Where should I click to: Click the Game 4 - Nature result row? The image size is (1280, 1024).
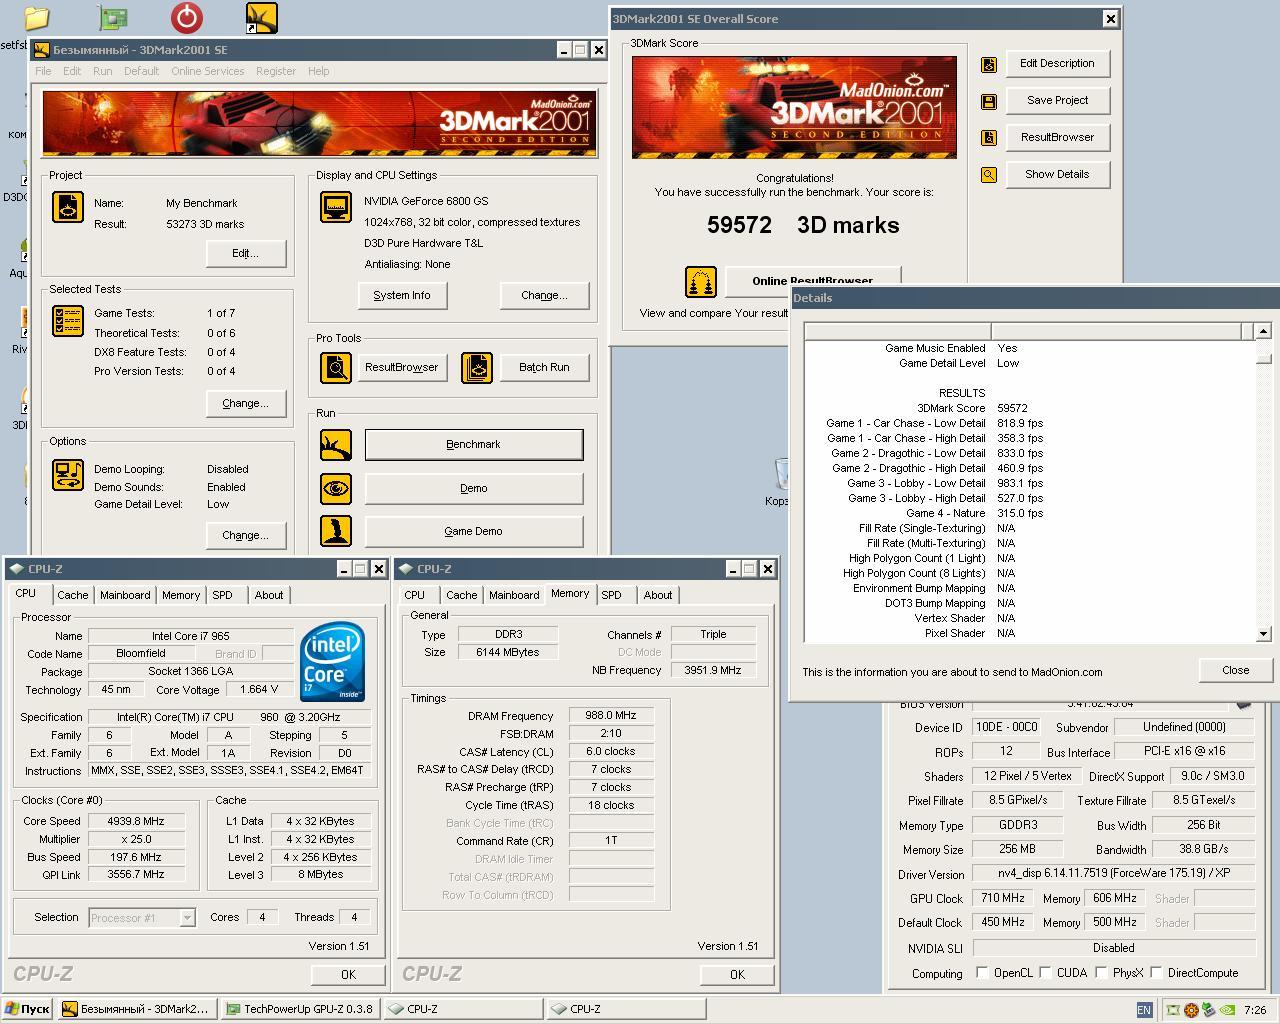coord(1030,513)
